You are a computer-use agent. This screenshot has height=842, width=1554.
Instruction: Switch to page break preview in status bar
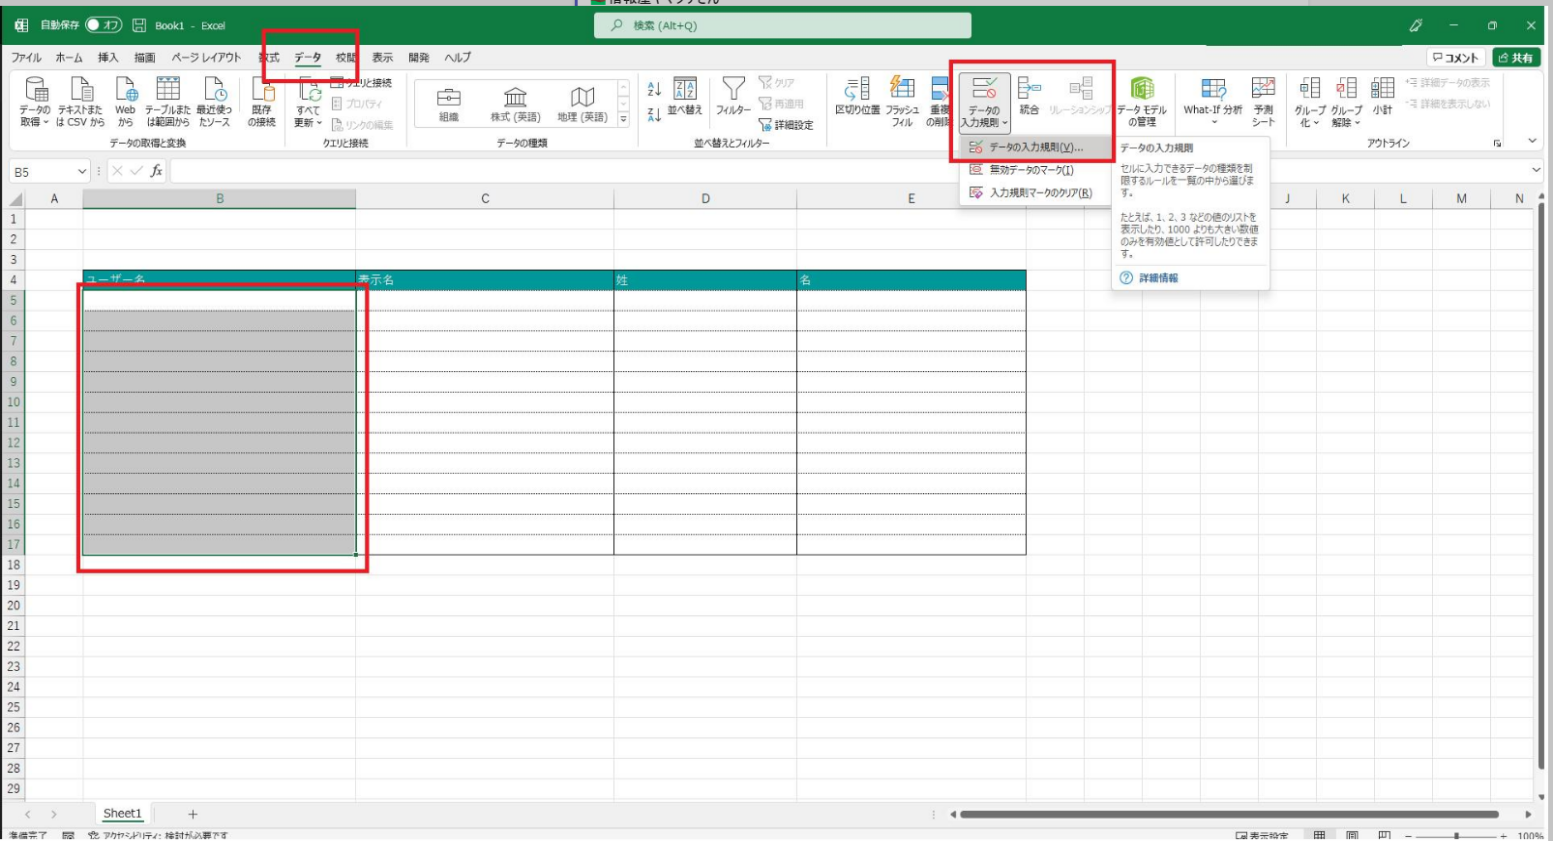pyautogui.click(x=1385, y=835)
